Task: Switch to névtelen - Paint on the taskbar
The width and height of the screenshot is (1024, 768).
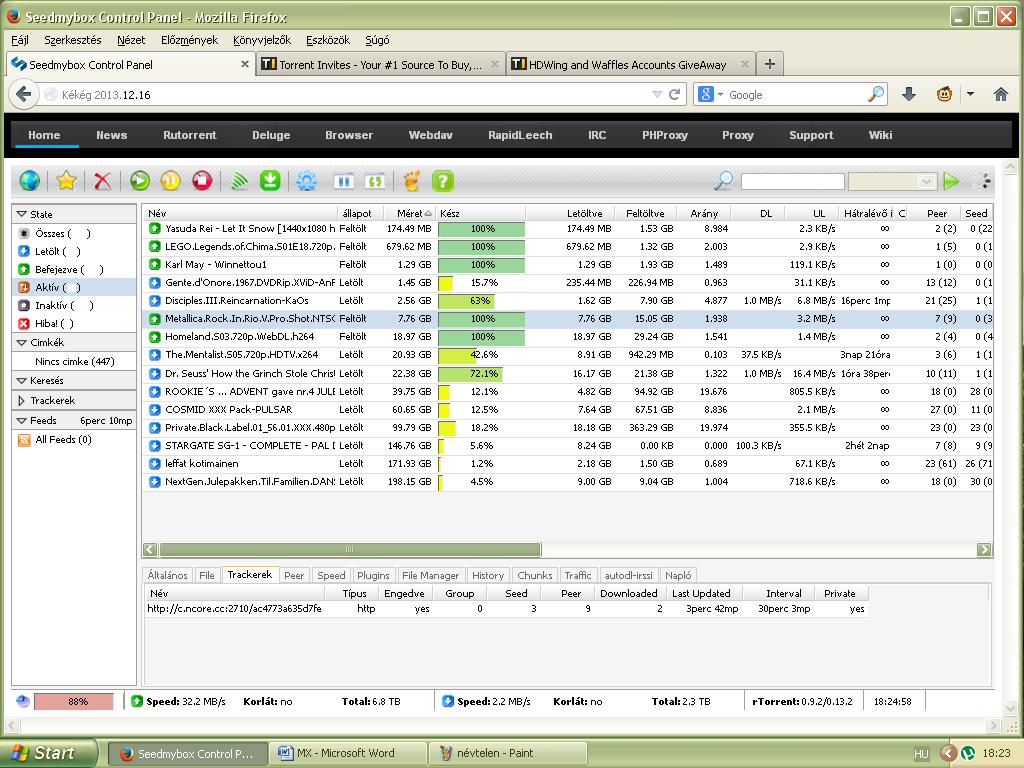Action: pos(507,753)
